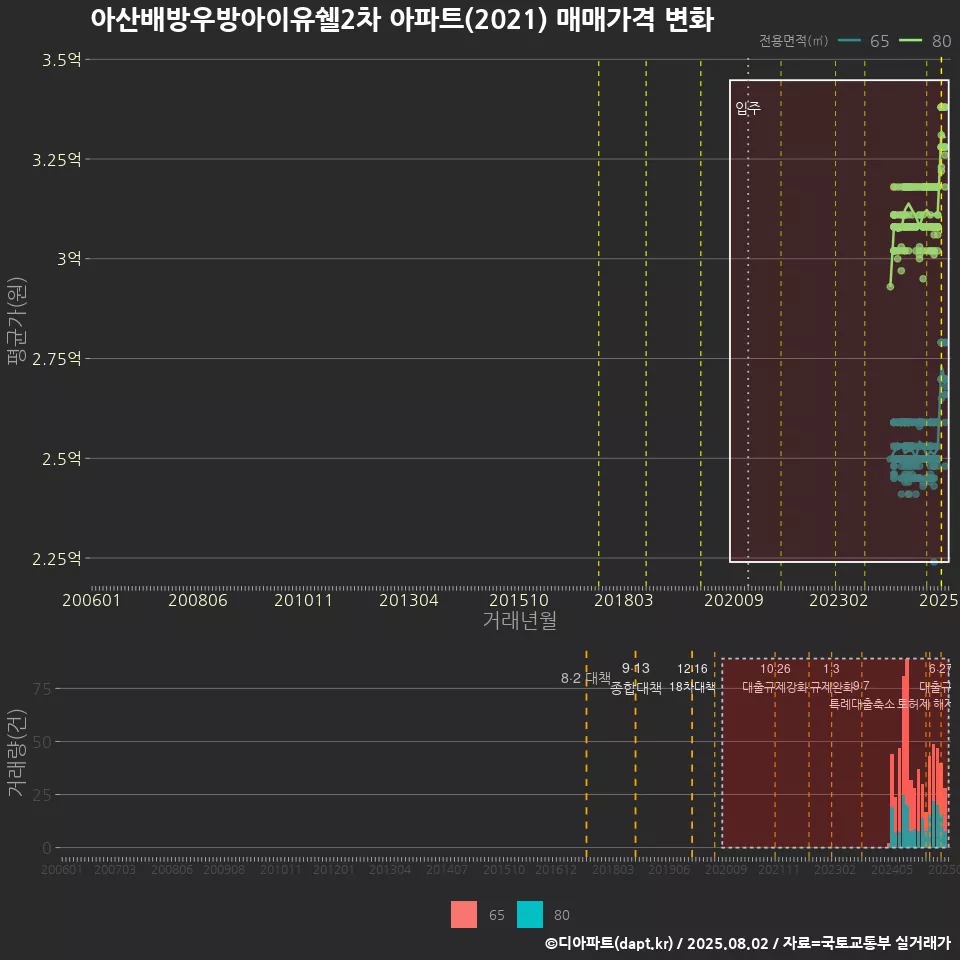Click 202111 on the volume chart x-axis
960x960 pixels.
779,870
